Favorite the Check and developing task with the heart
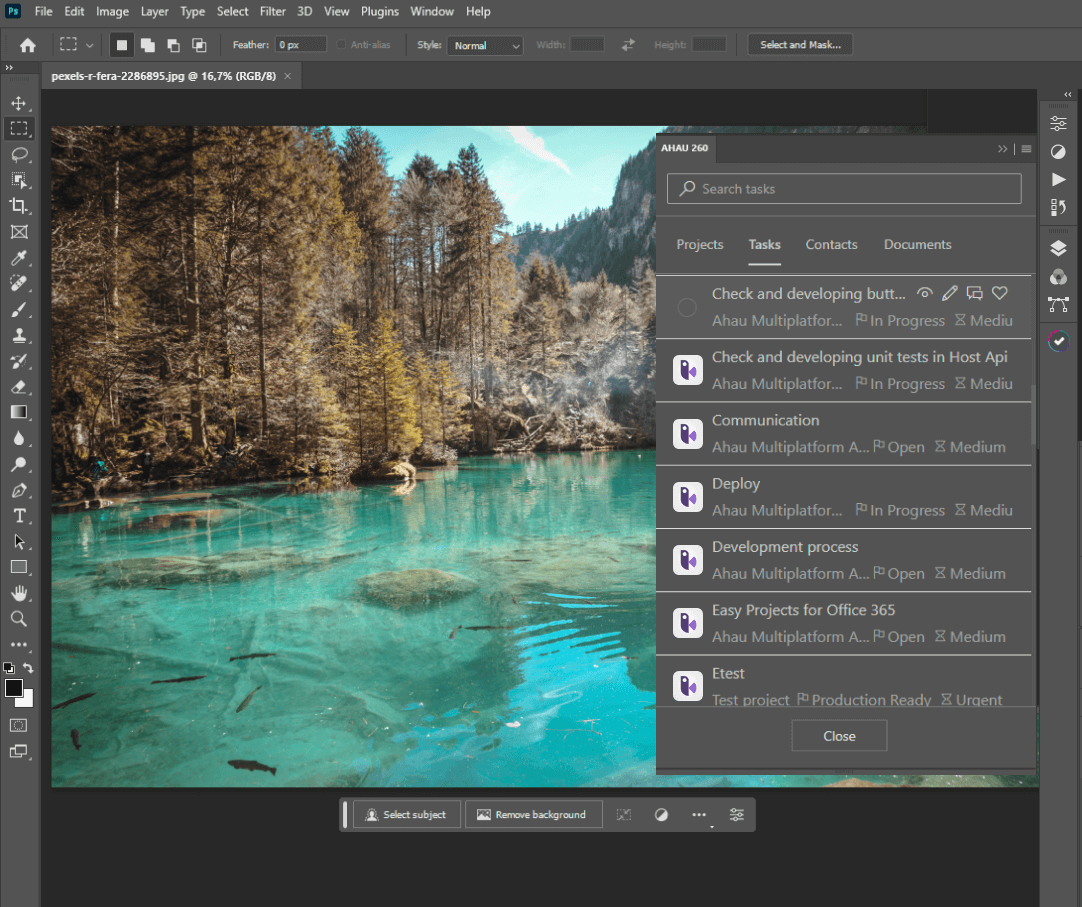The height and width of the screenshot is (907, 1082). (999, 293)
